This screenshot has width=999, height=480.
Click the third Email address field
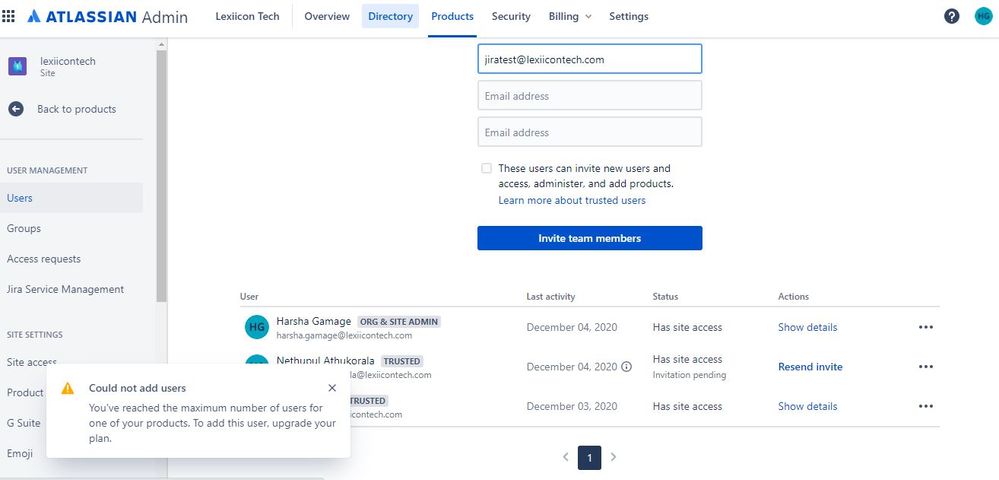point(589,132)
